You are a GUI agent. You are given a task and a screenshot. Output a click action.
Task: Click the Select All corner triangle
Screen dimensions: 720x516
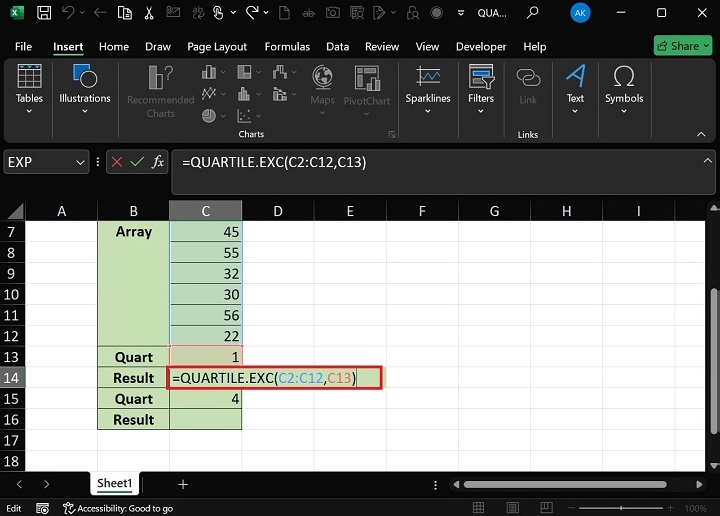pyautogui.click(x=16, y=211)
